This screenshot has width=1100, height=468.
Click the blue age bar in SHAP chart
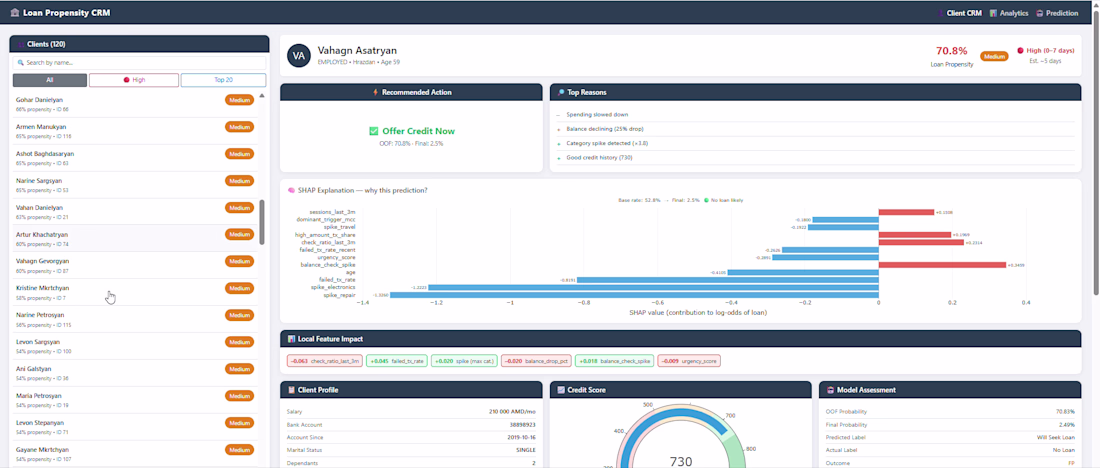803,272
